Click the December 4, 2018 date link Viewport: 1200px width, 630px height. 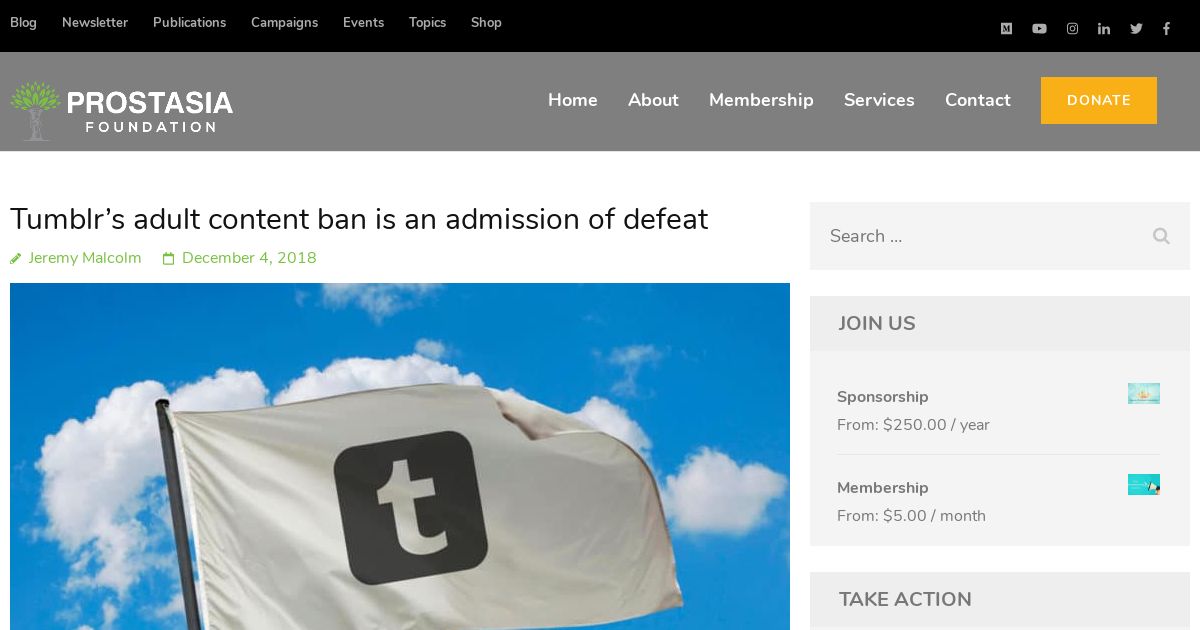(249, 258)
